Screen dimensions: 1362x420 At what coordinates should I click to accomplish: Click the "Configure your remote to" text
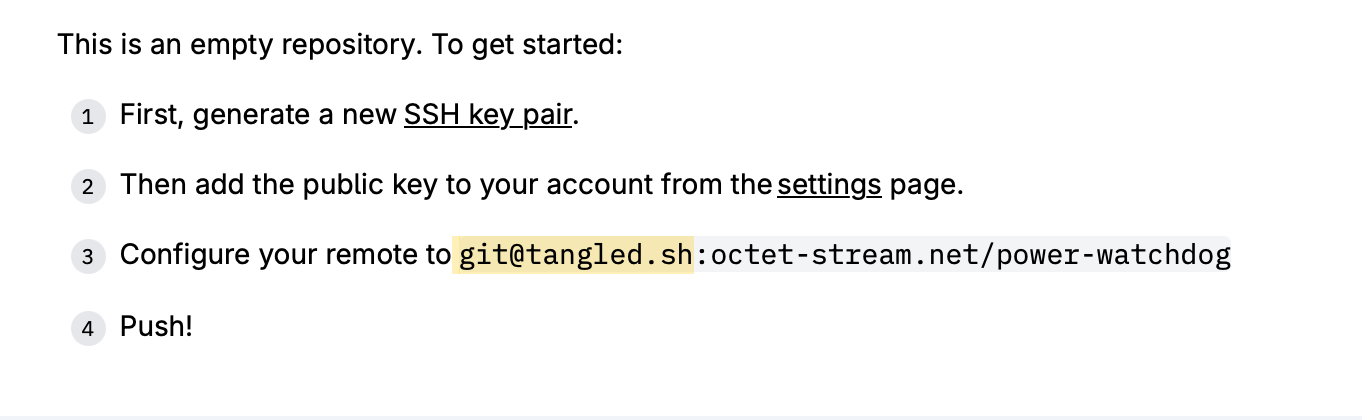click(x=285, y=255)
